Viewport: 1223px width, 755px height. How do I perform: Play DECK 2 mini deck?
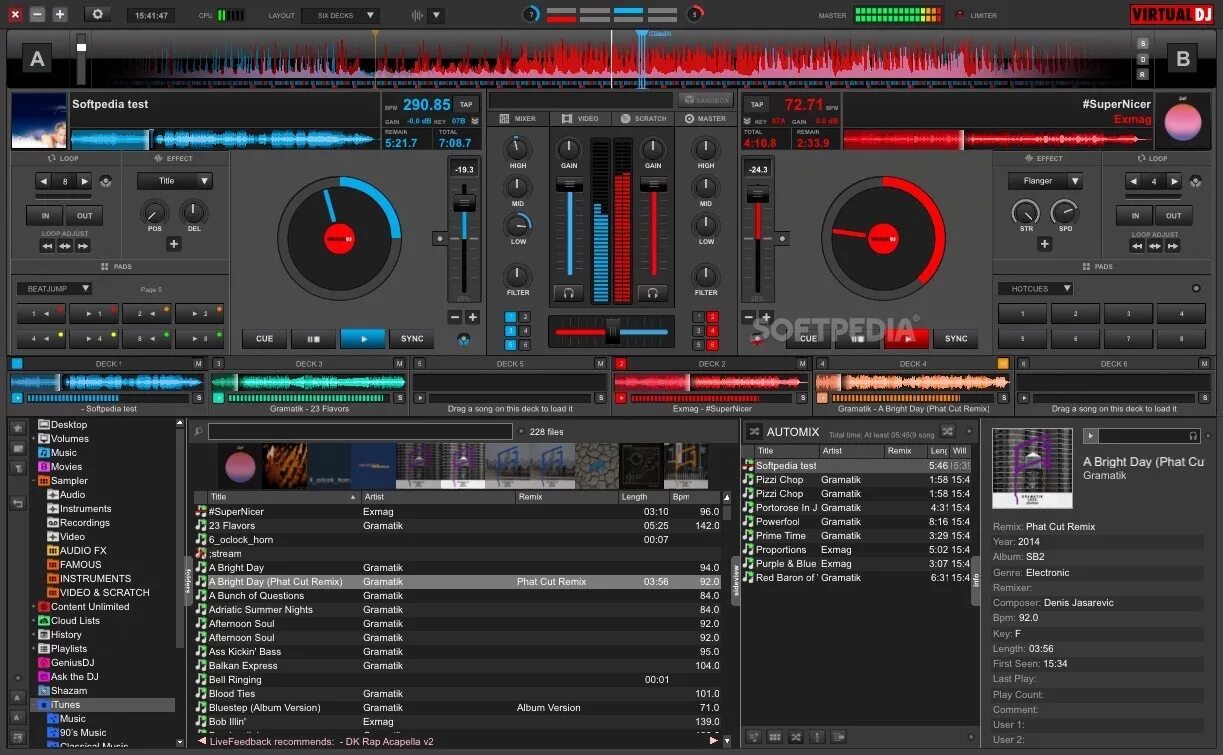click(620, 397)
